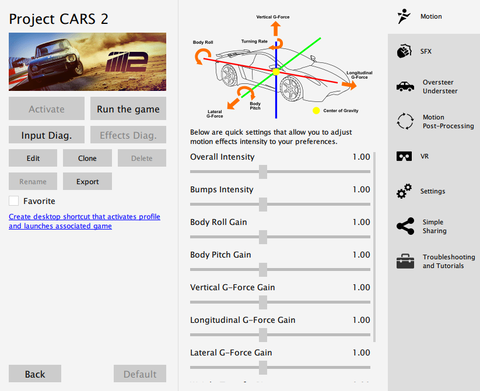Click the Motion running-figure icon

[404, 16]
